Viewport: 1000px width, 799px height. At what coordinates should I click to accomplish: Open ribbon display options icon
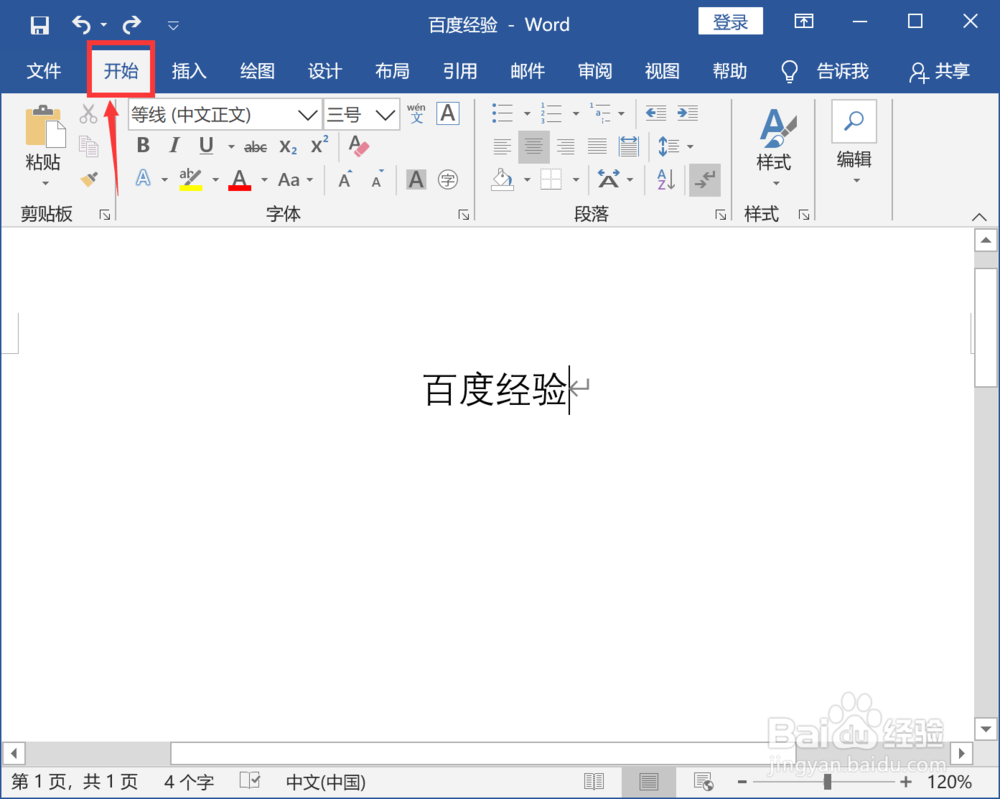point(804,22)
